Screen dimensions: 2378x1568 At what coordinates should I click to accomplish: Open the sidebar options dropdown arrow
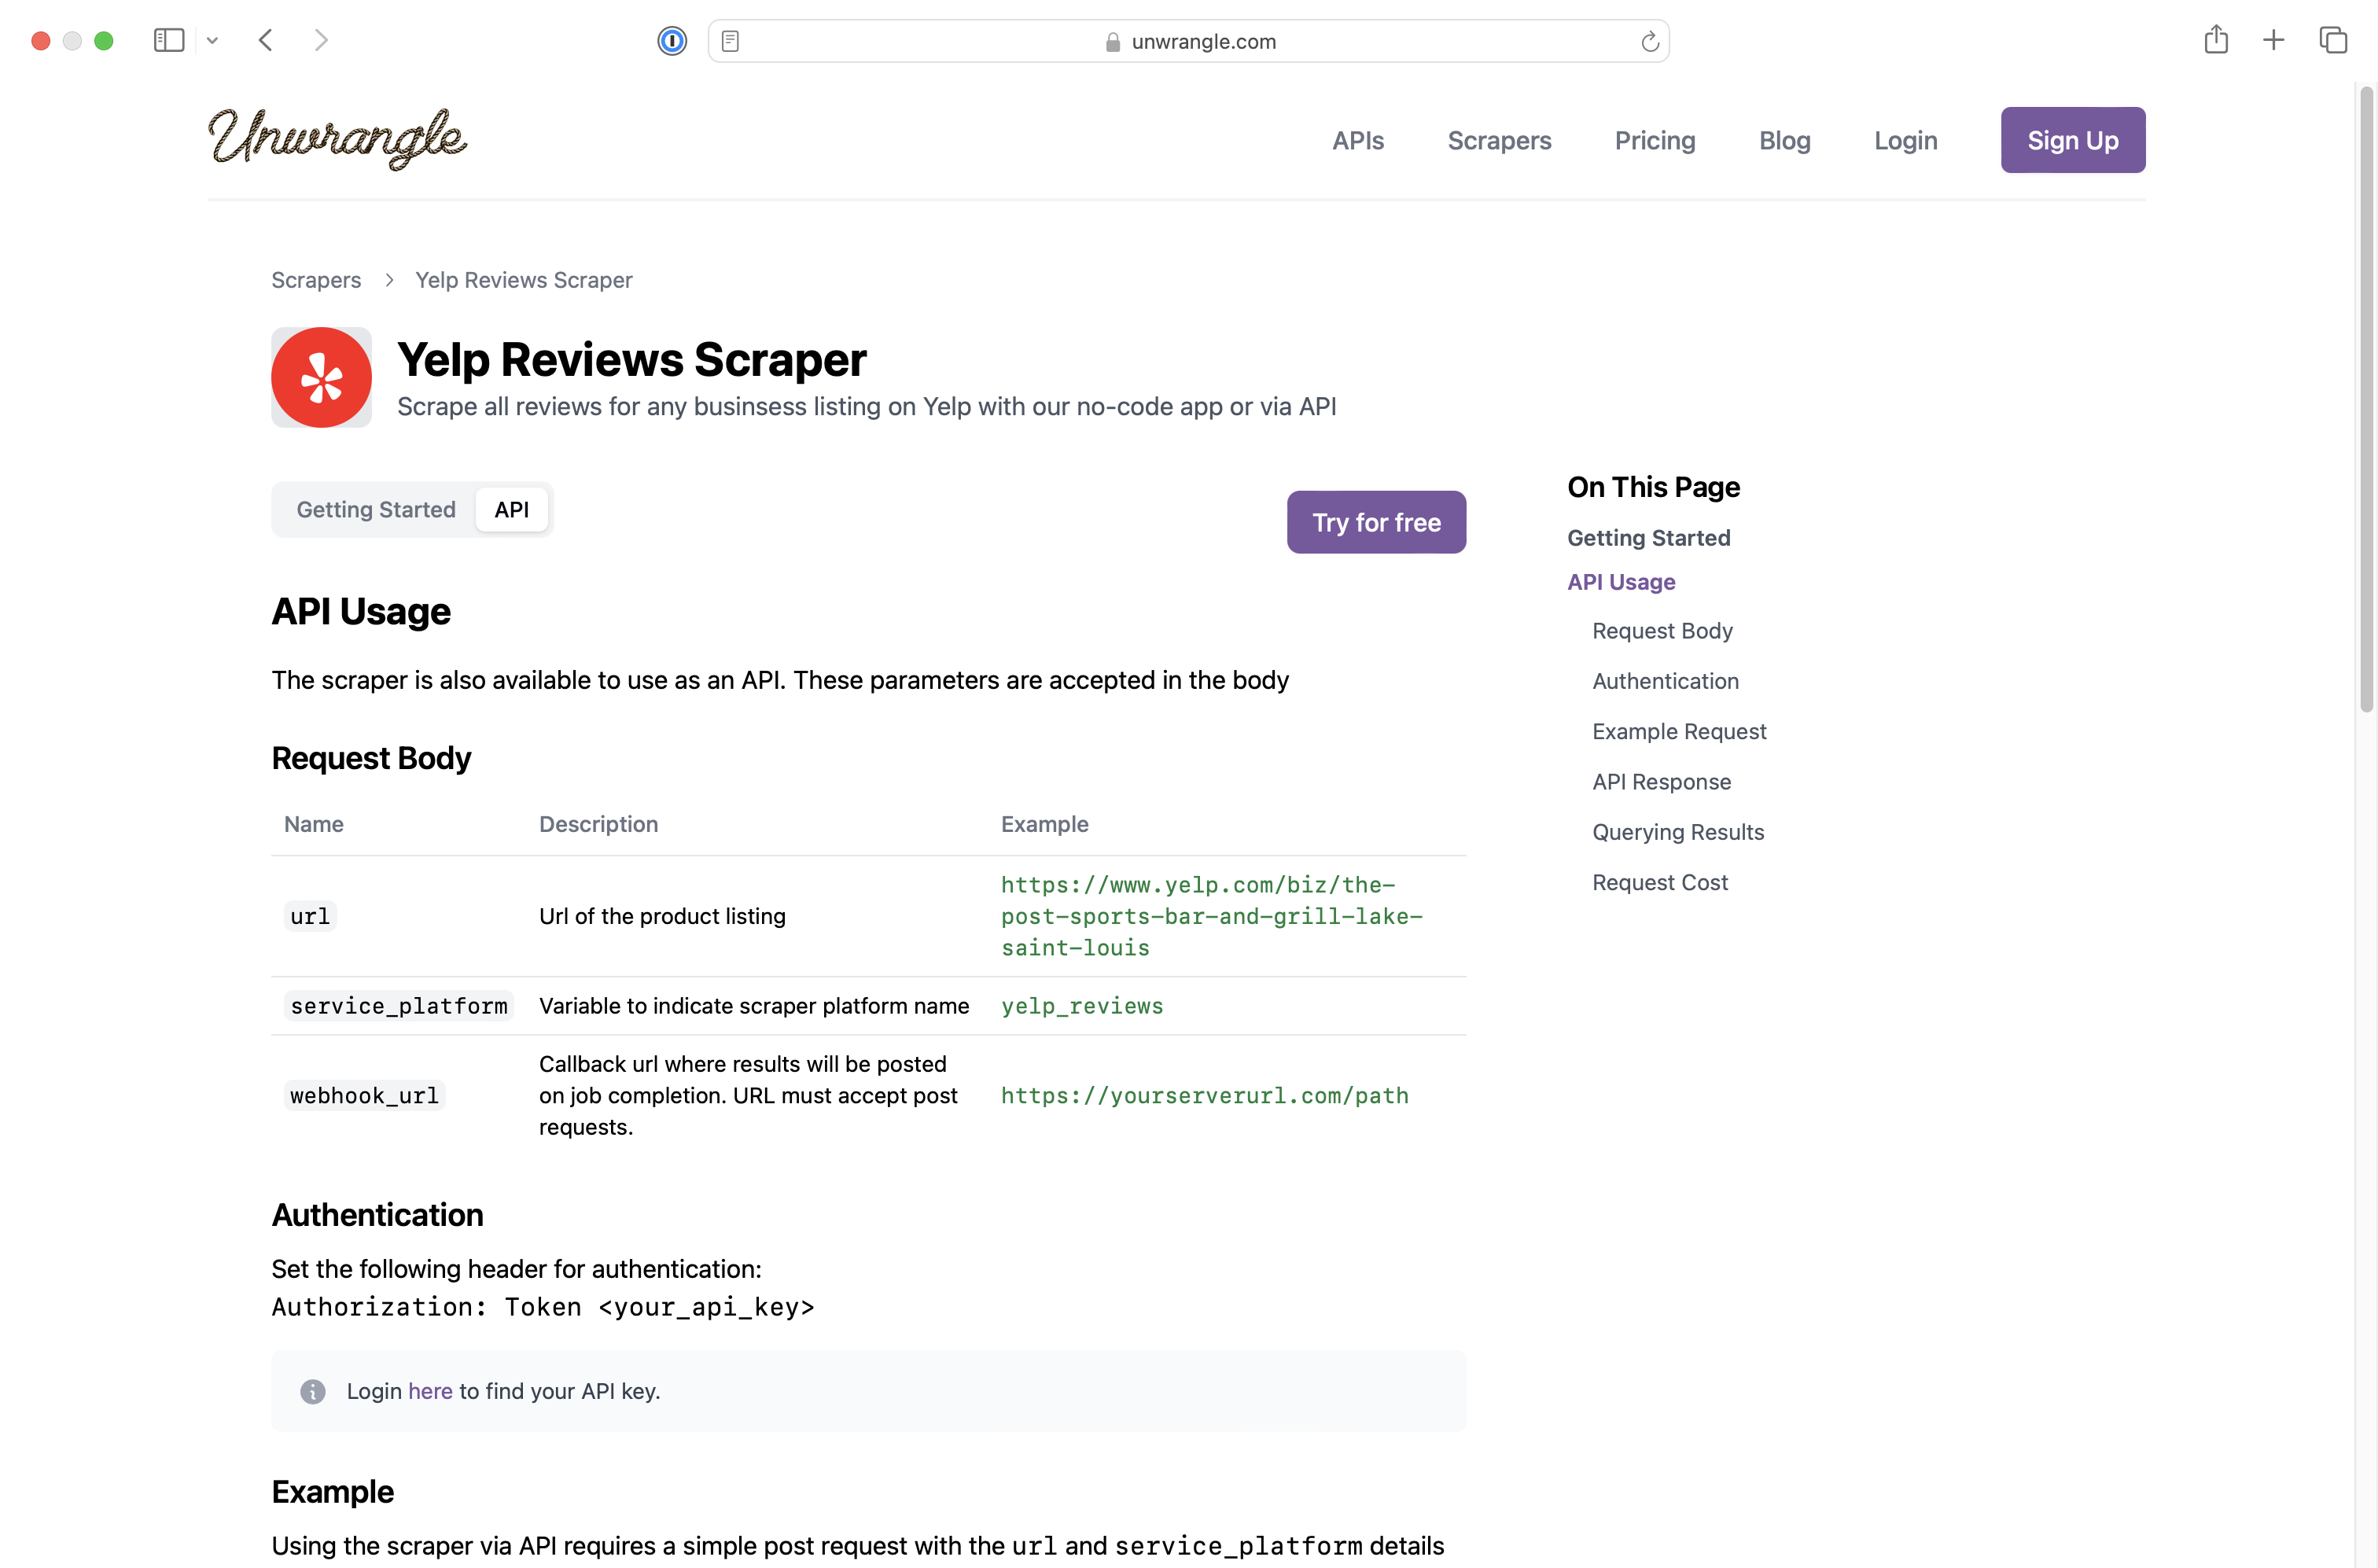(212, 41)
